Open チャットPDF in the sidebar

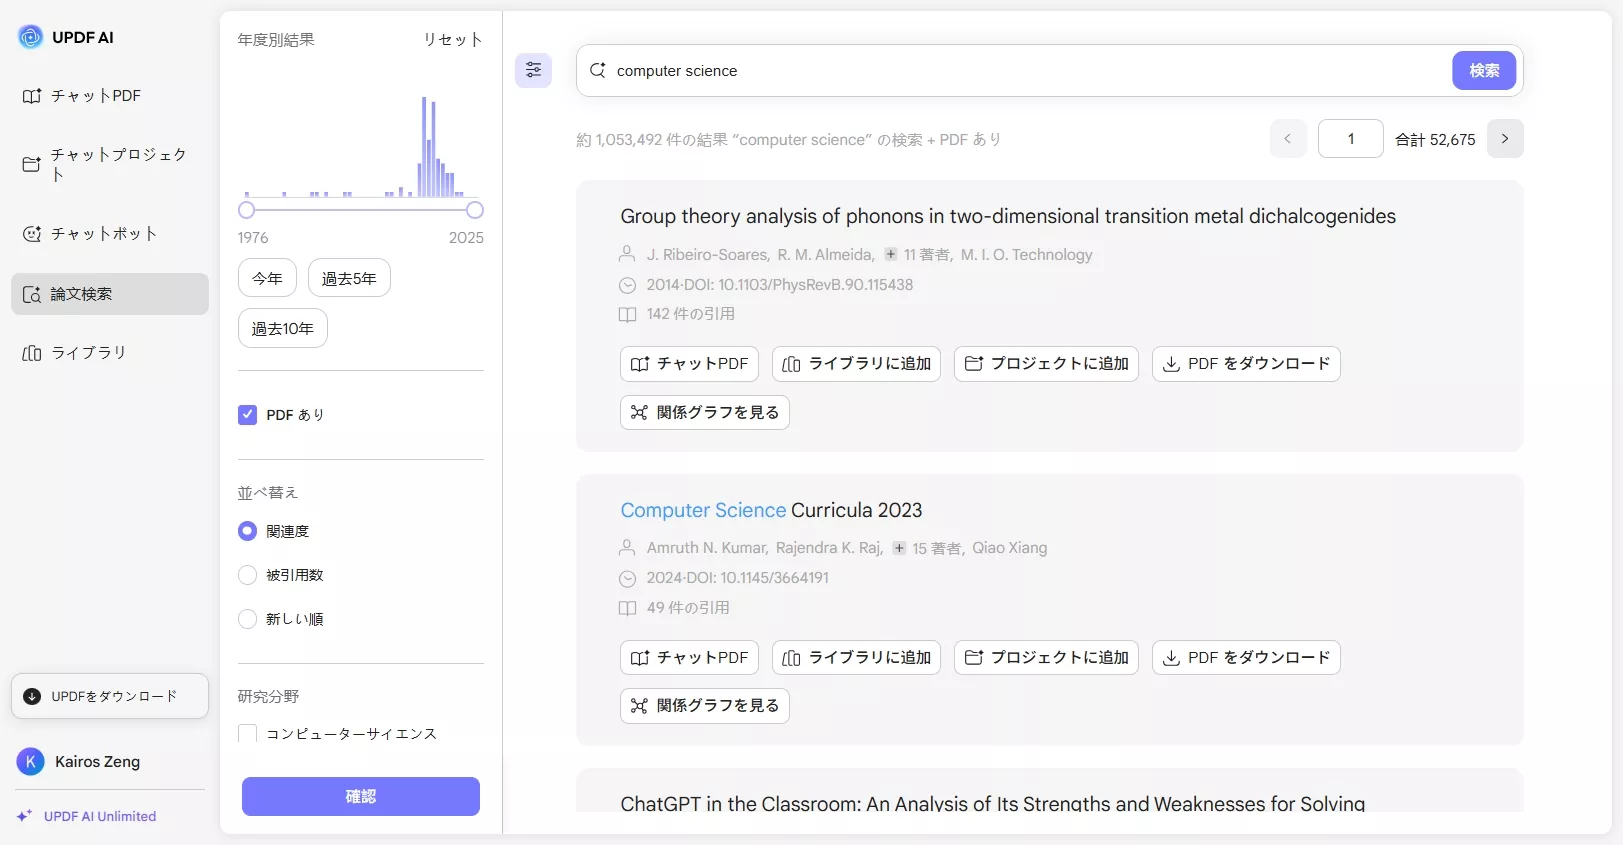110,96
